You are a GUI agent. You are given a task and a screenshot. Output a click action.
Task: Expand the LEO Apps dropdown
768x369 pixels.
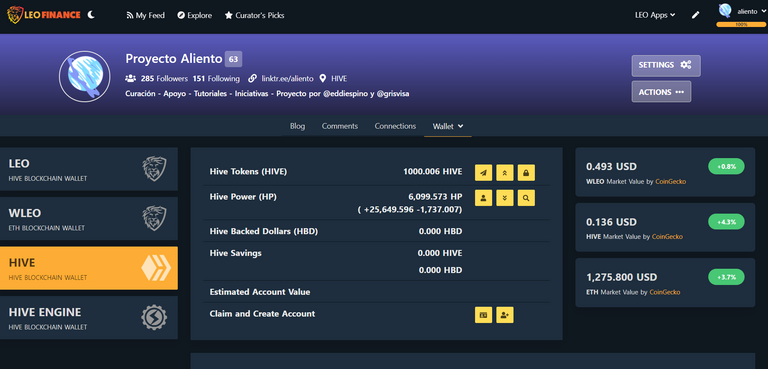[655, 15]
